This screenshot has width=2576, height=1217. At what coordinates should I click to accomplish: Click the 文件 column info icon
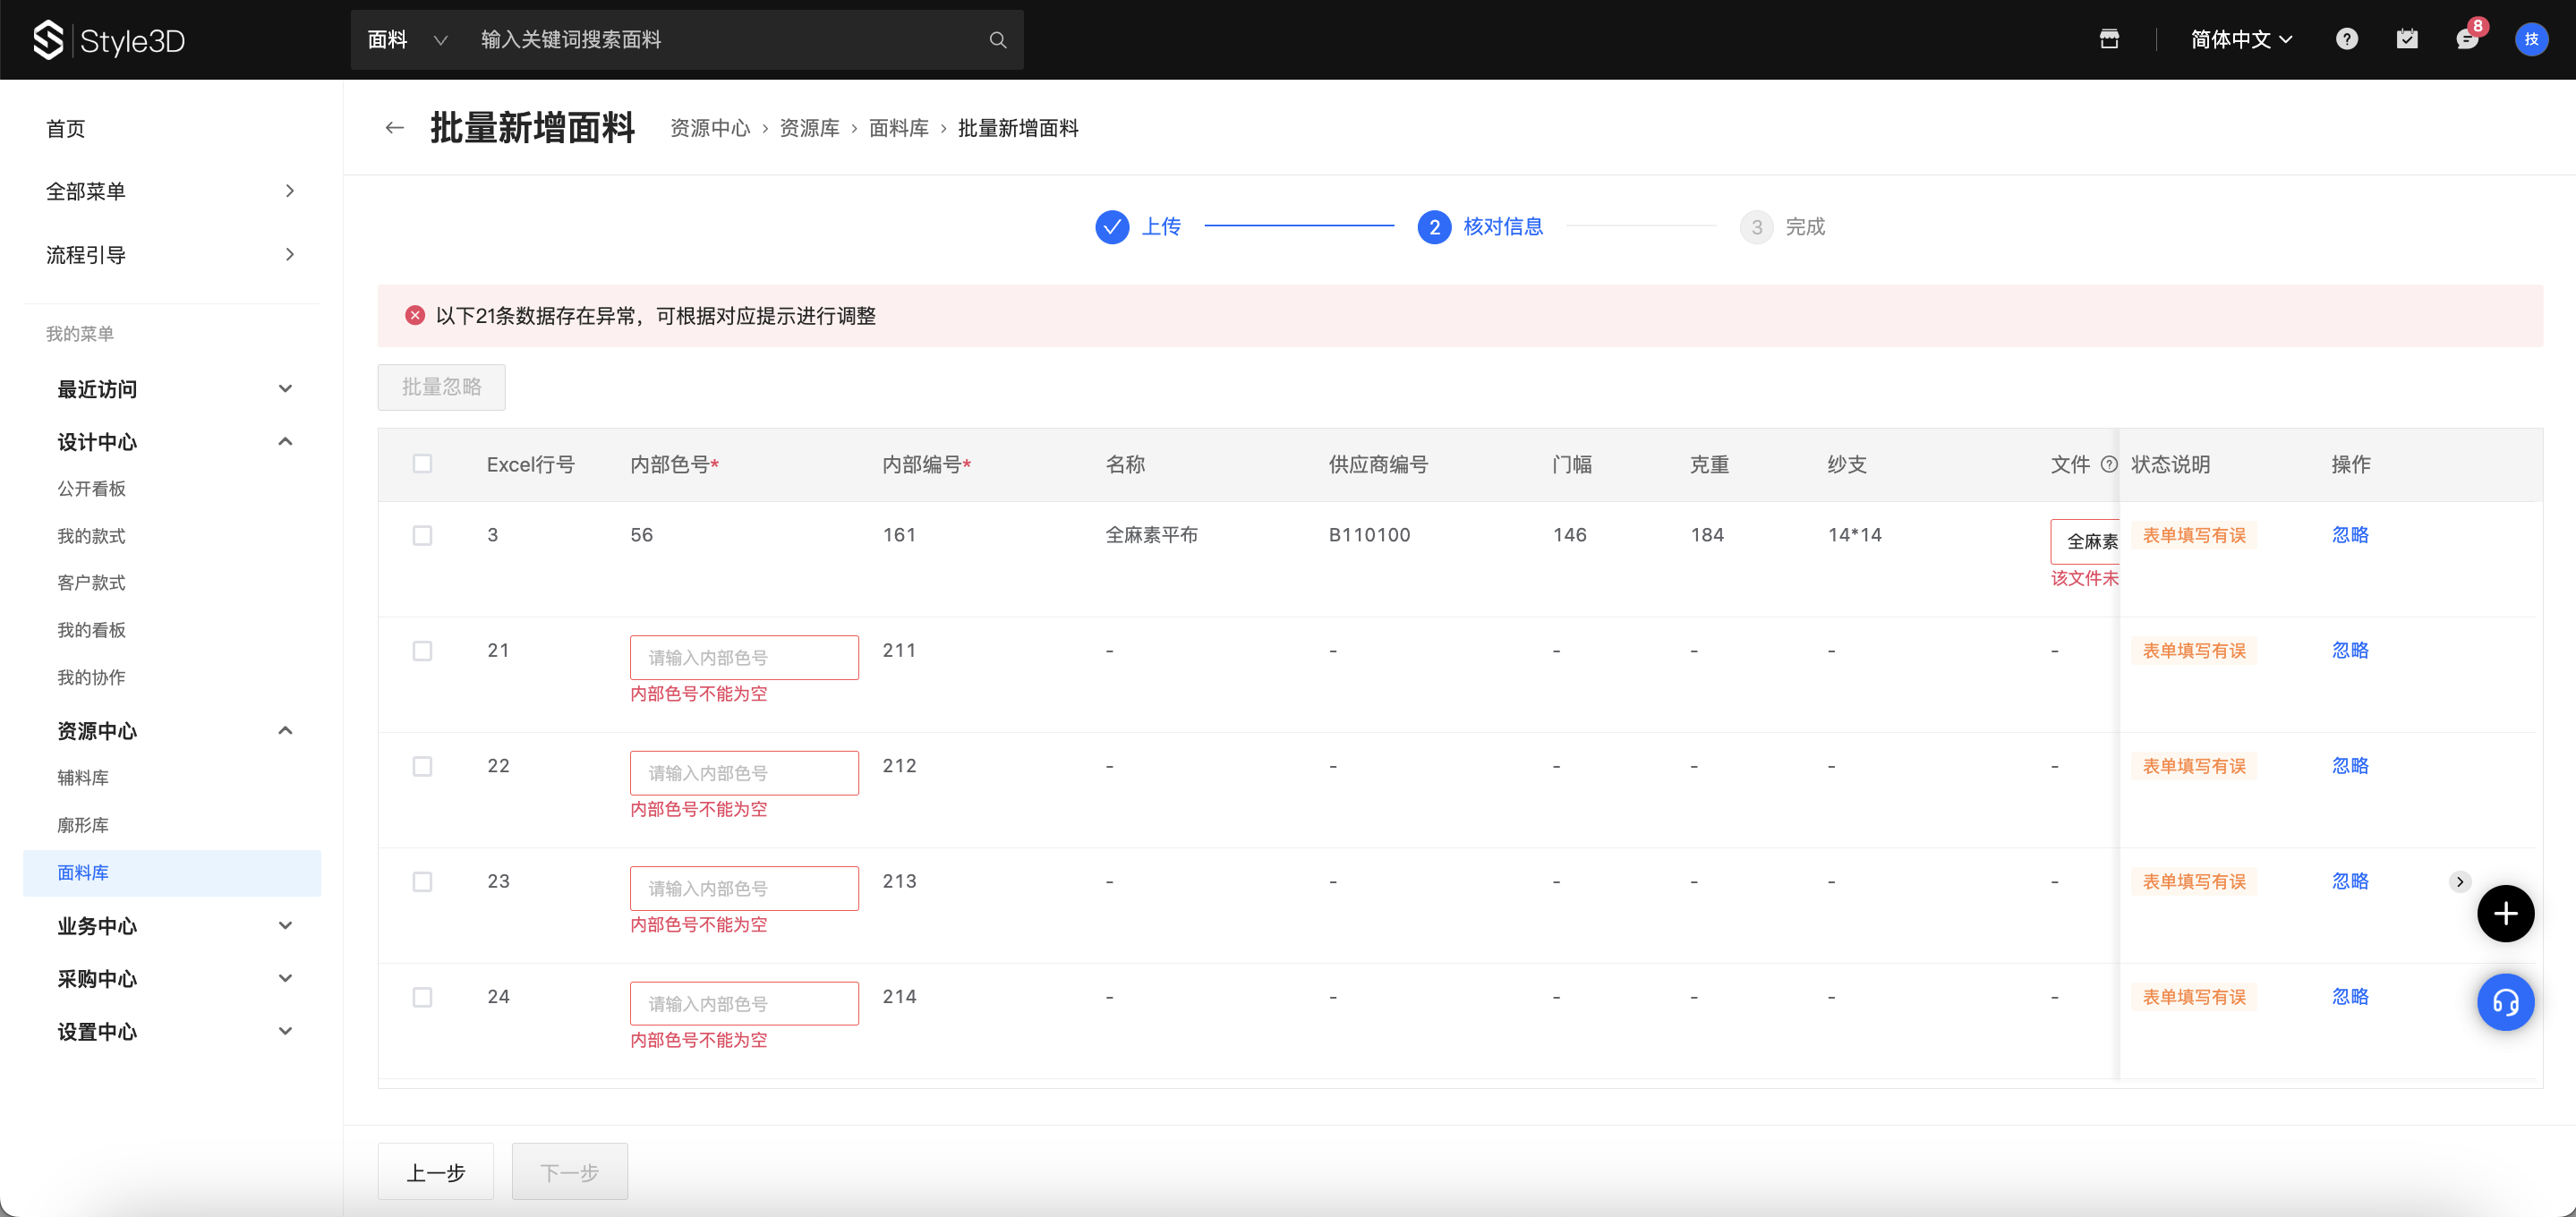click(x=2109, y=464)
